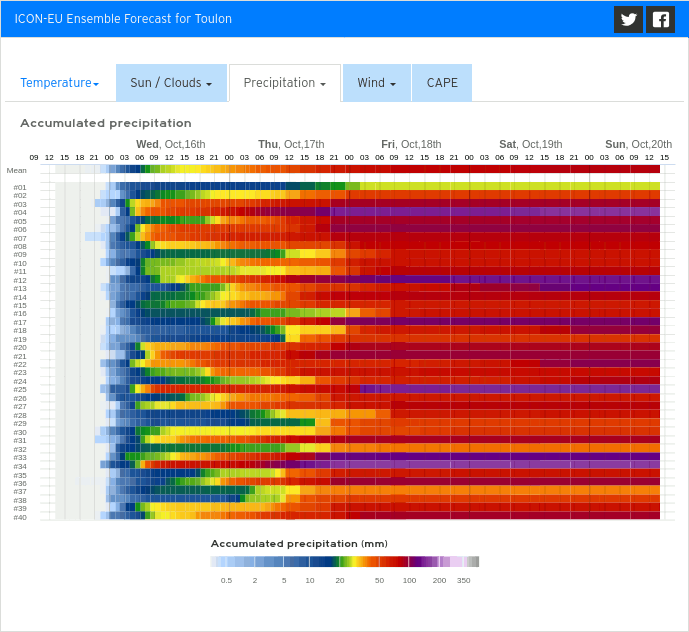This screenshot has height=632, width=689.
Task: Select ensemble member #01 label
Action: point(20,187)
